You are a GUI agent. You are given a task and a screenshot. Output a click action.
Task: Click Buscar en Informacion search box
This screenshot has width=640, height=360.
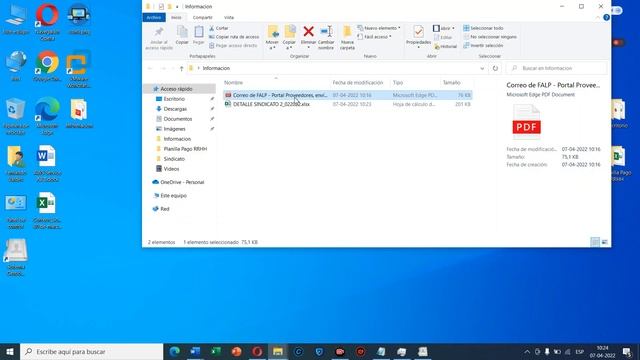(x=556, y=68)
